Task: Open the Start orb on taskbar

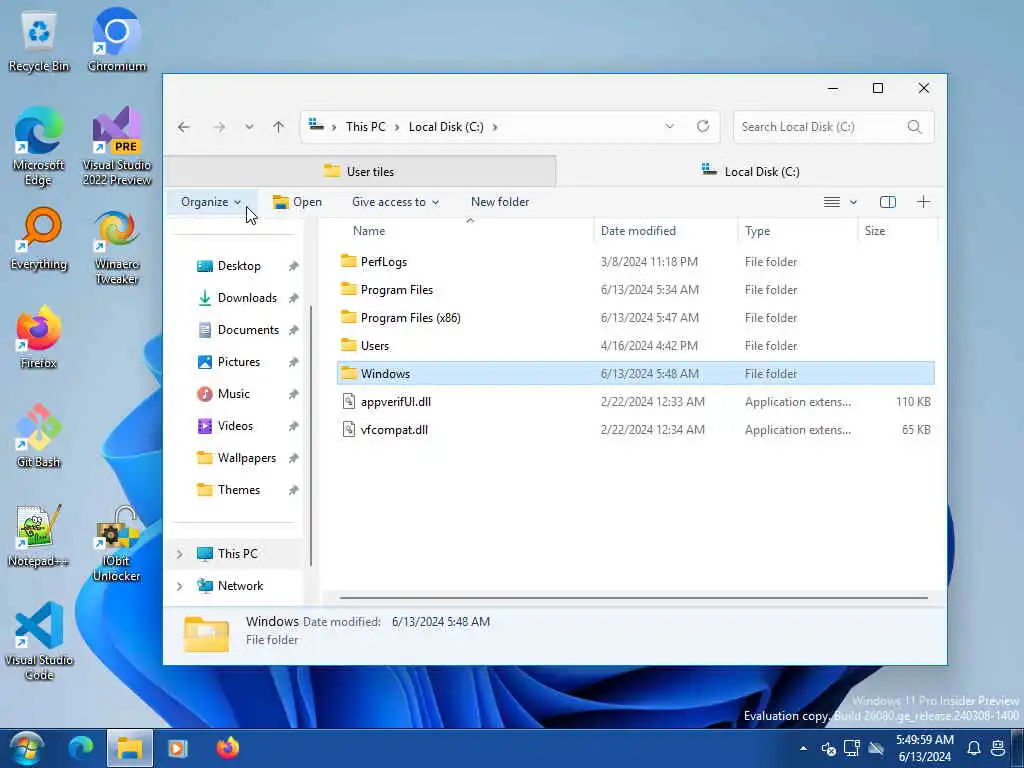Action: (x=26, y=748)
